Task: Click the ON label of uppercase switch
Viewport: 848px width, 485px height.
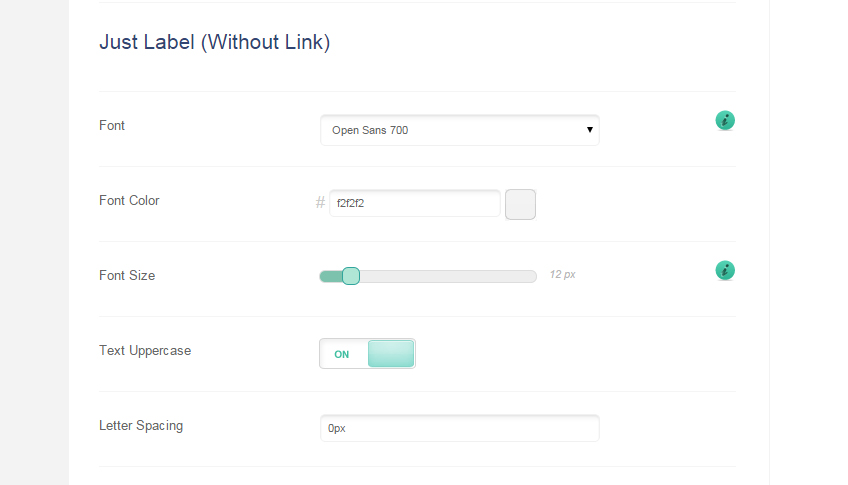Action: pyautogui.click(x=342, y=354)
